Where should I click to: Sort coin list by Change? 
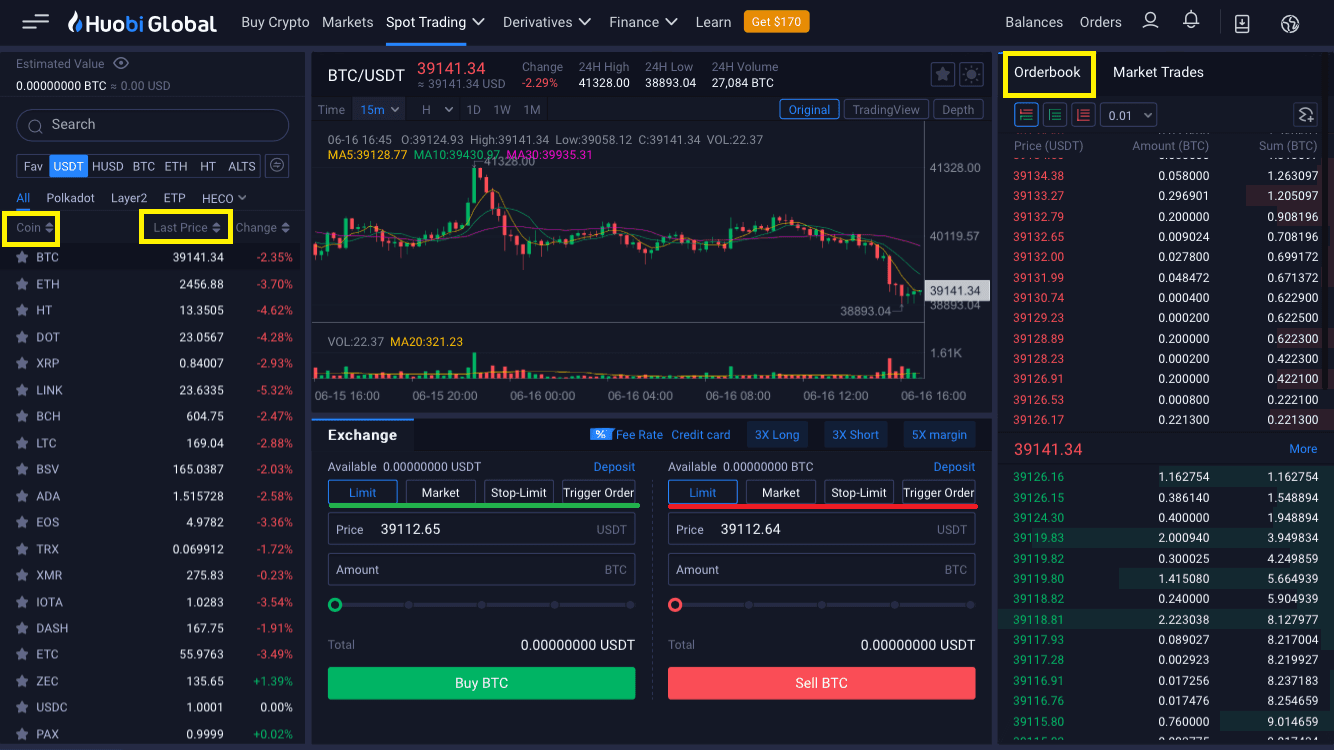coord(263,228)
